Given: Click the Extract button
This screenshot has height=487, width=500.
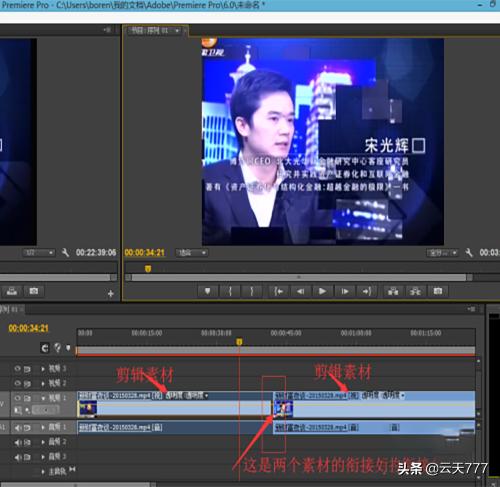Looking at the screenshot, I should (415, 291).
